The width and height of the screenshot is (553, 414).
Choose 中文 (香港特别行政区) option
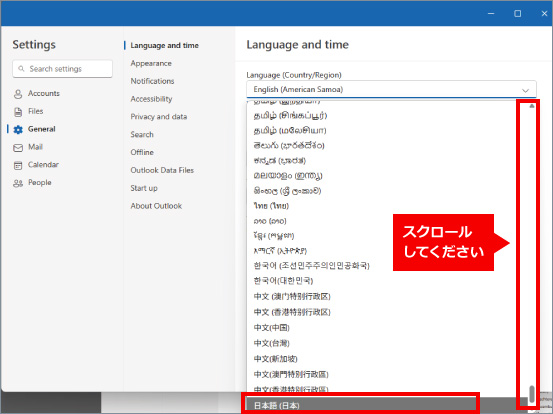click(x=292, y=312)
